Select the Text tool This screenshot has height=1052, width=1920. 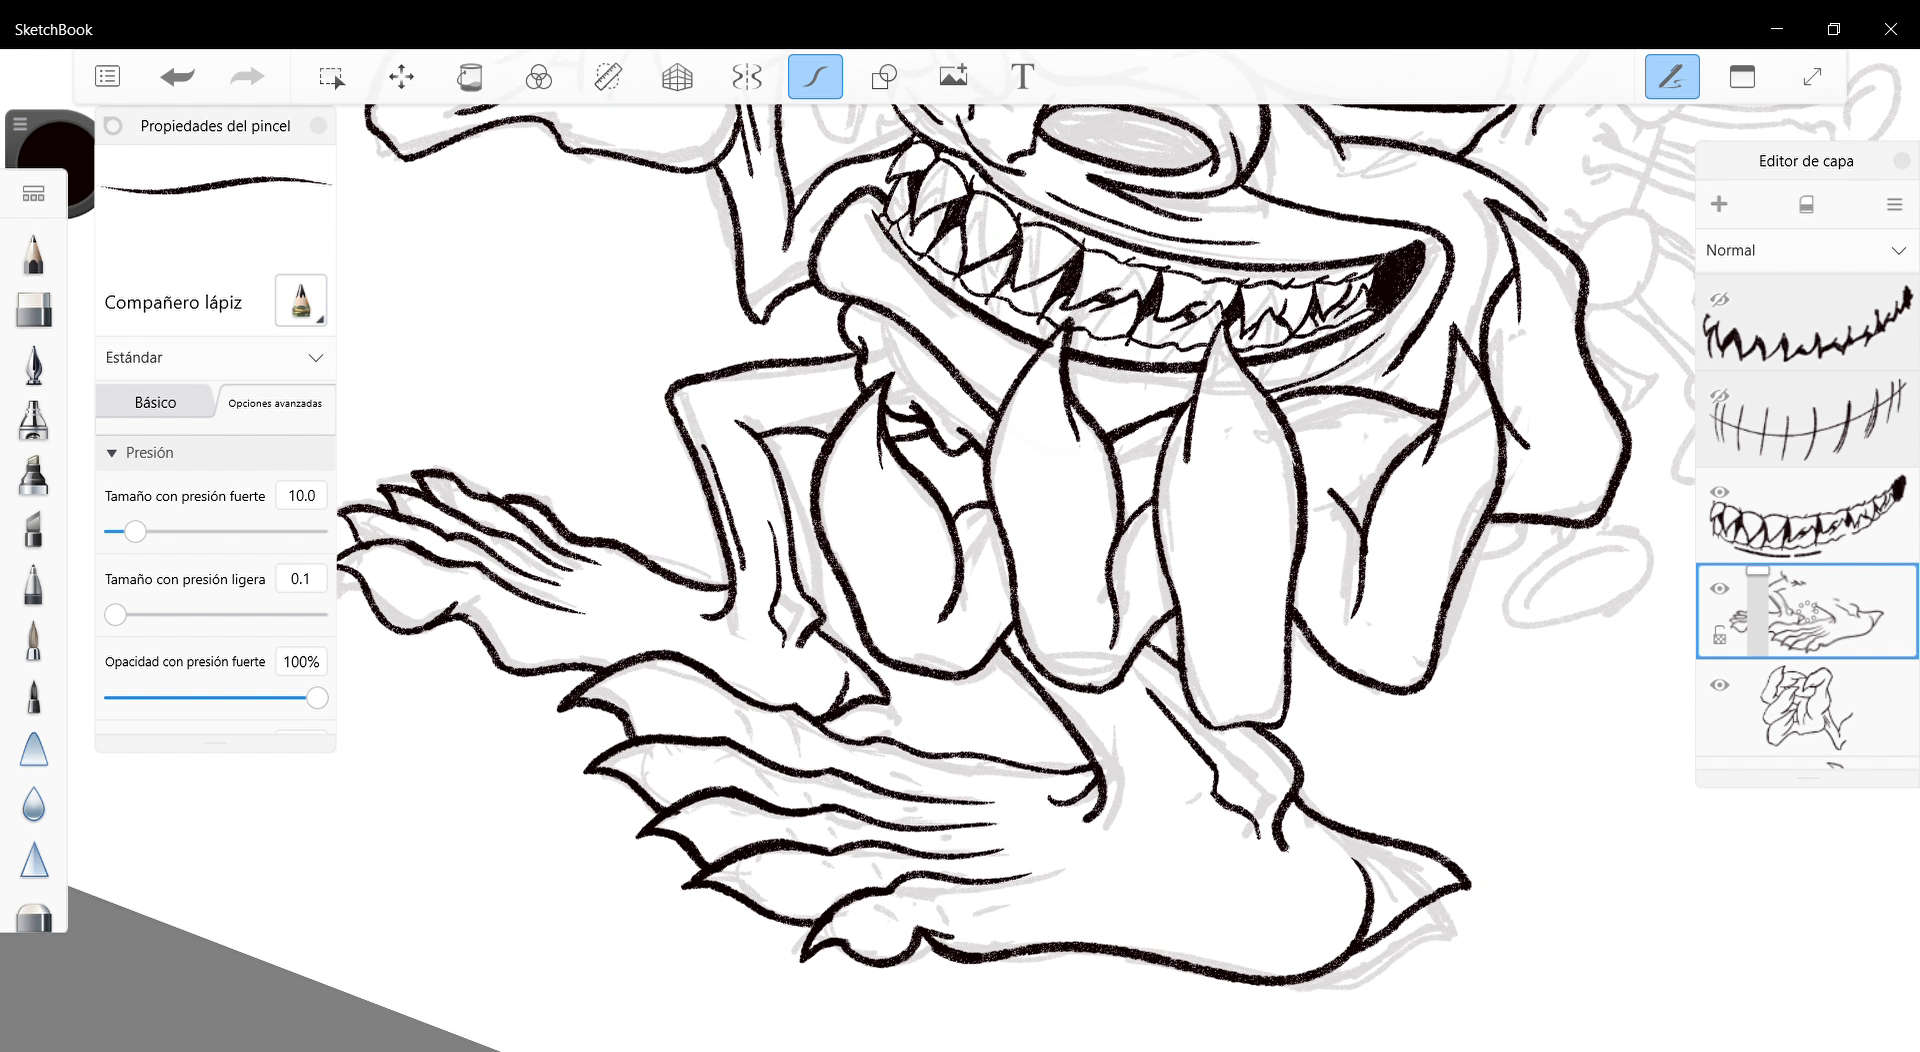[1021, 77]
